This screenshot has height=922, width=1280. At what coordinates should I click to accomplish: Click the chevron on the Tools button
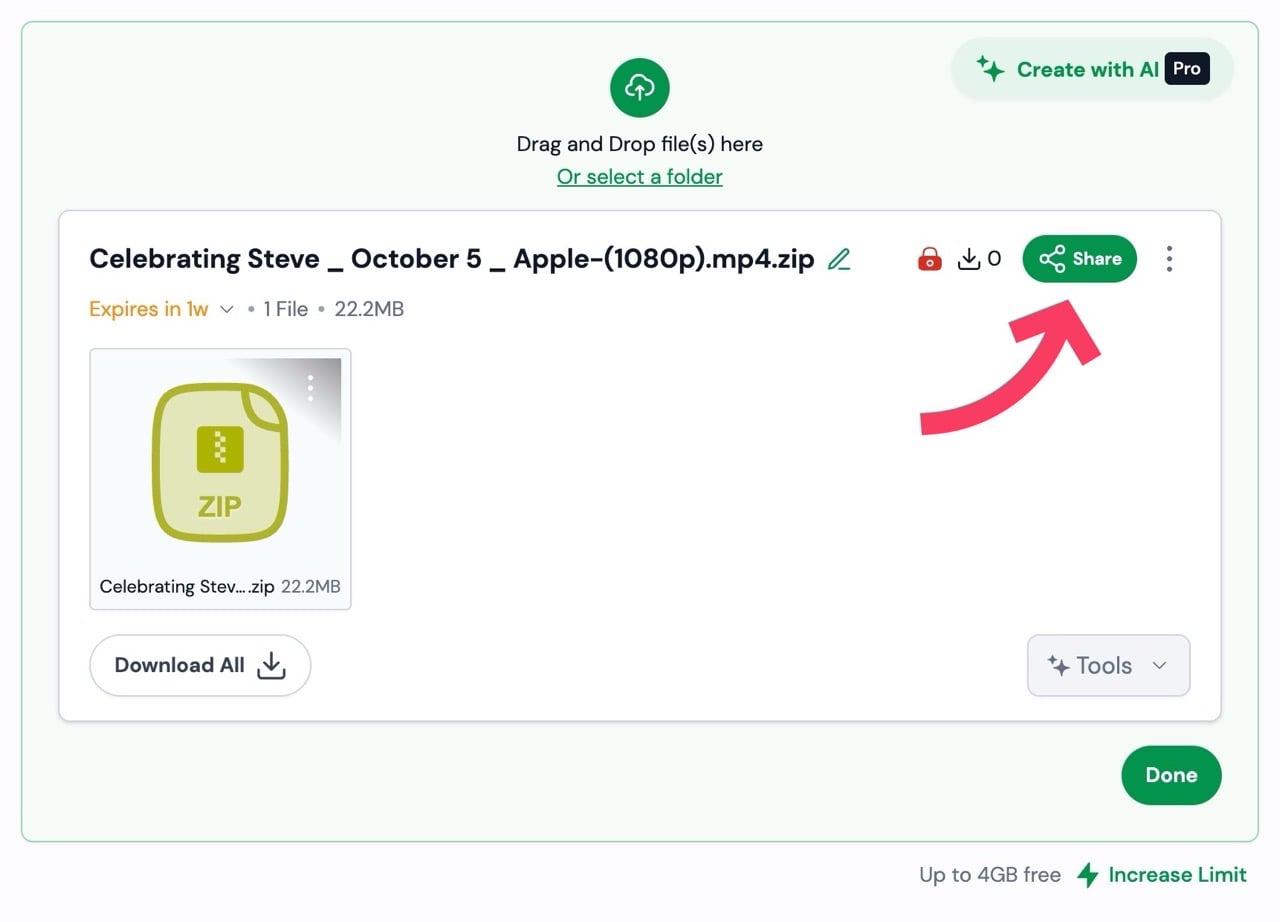[x=1160, y=665]
